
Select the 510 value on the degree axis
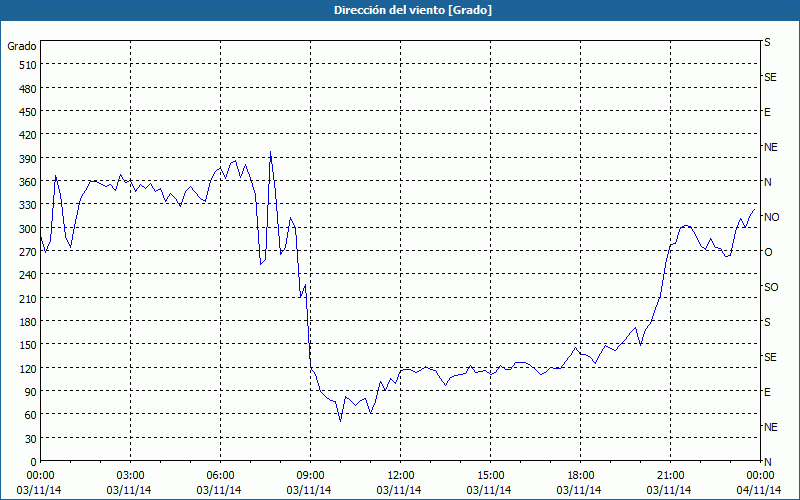tap(28, 65)
